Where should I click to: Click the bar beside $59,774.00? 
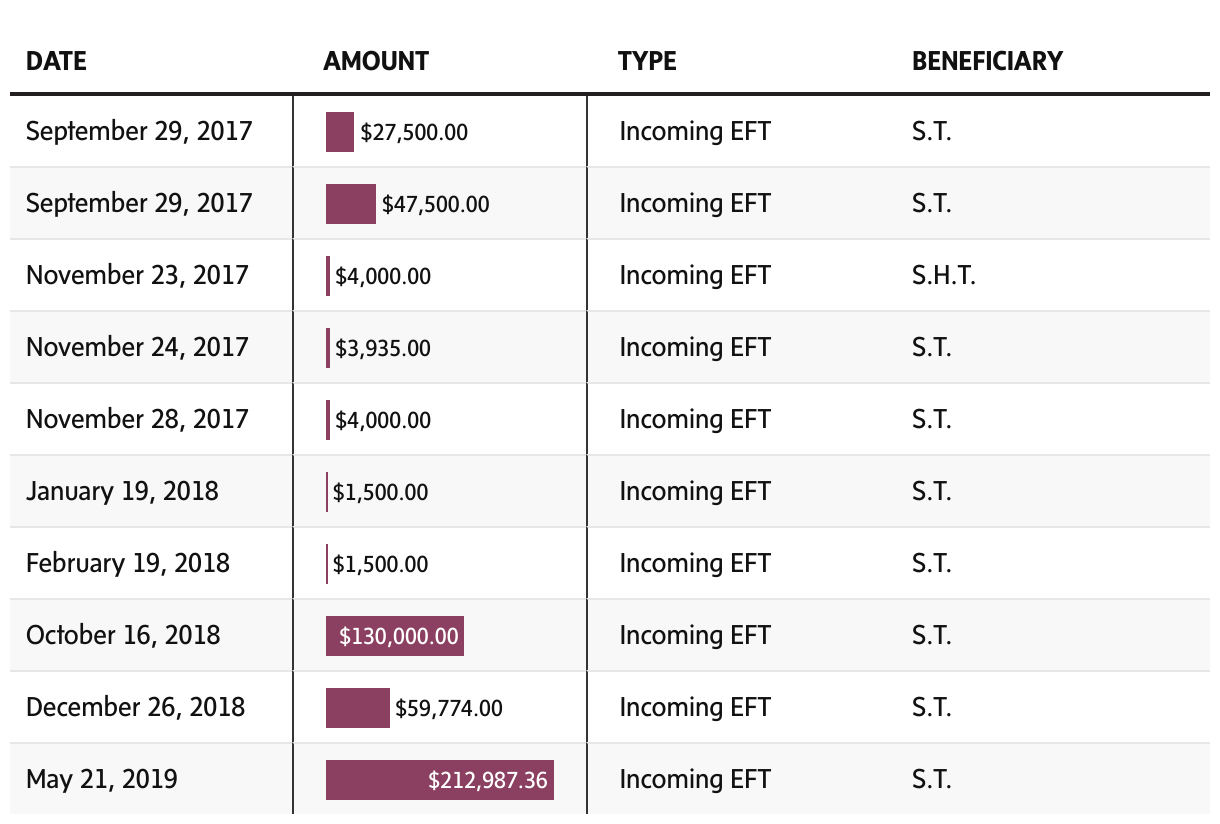[357, 708]
